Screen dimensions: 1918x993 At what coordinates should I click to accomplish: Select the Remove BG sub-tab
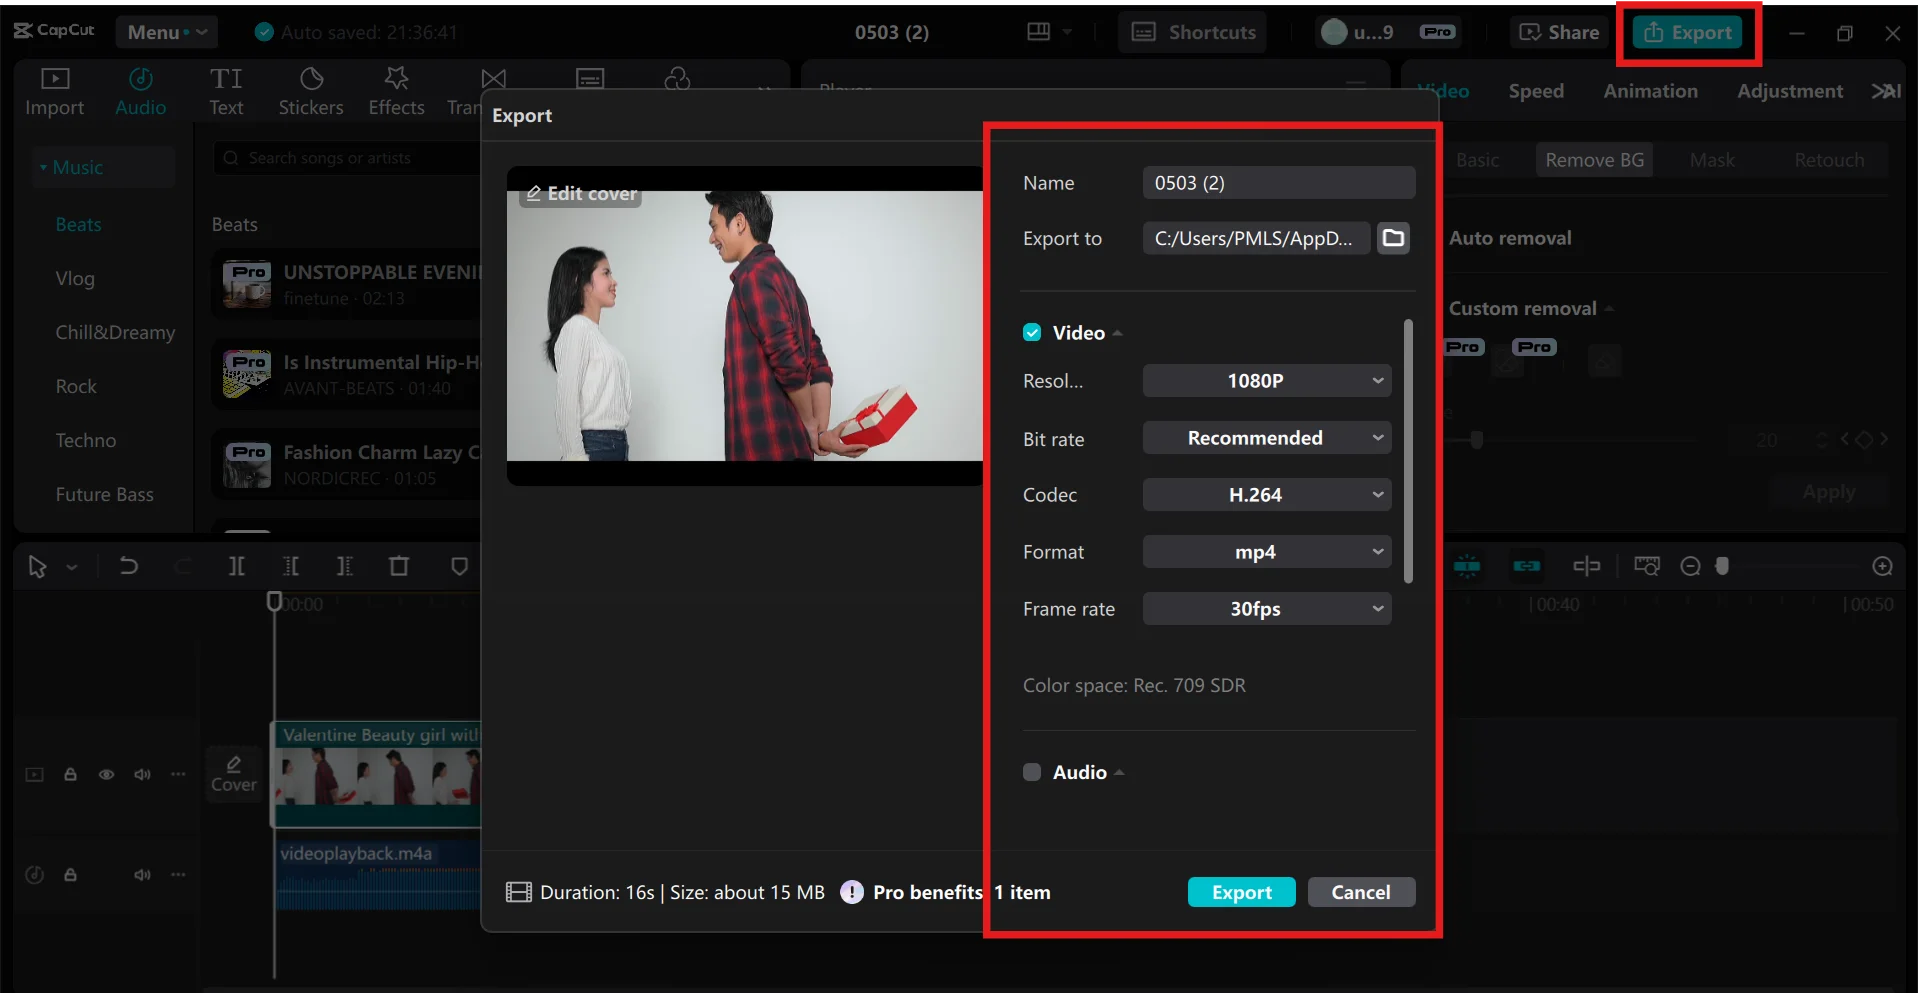(x=1594, y=160)
